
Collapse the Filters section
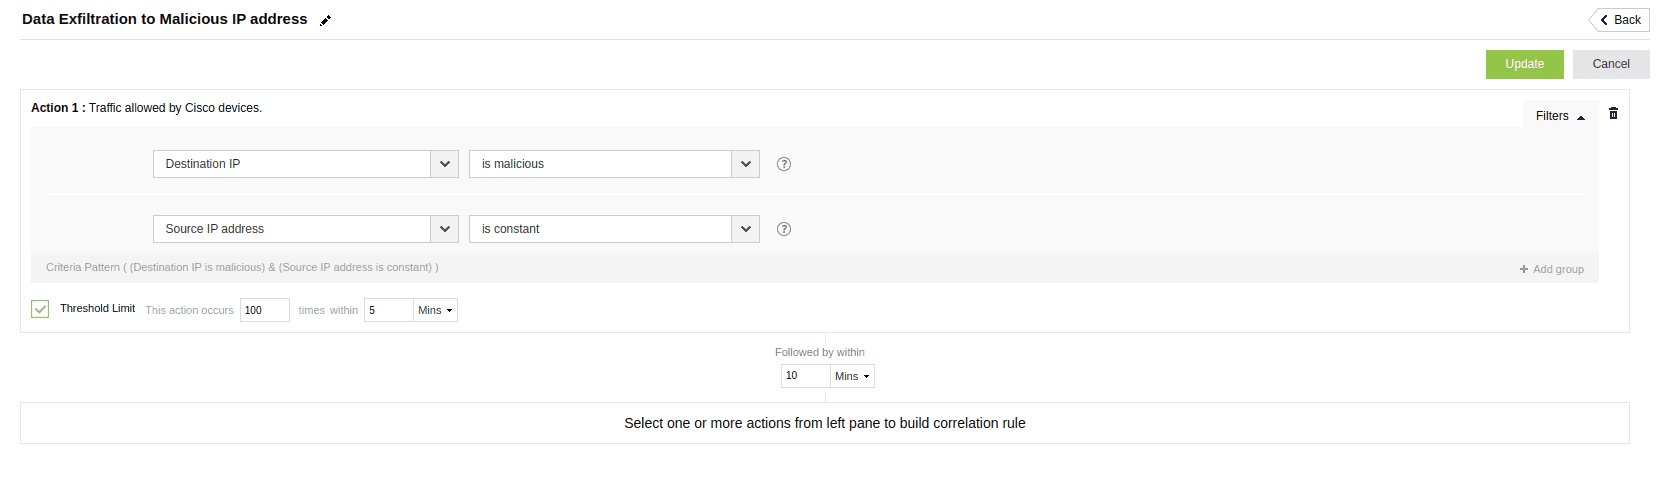[1560, 116]
